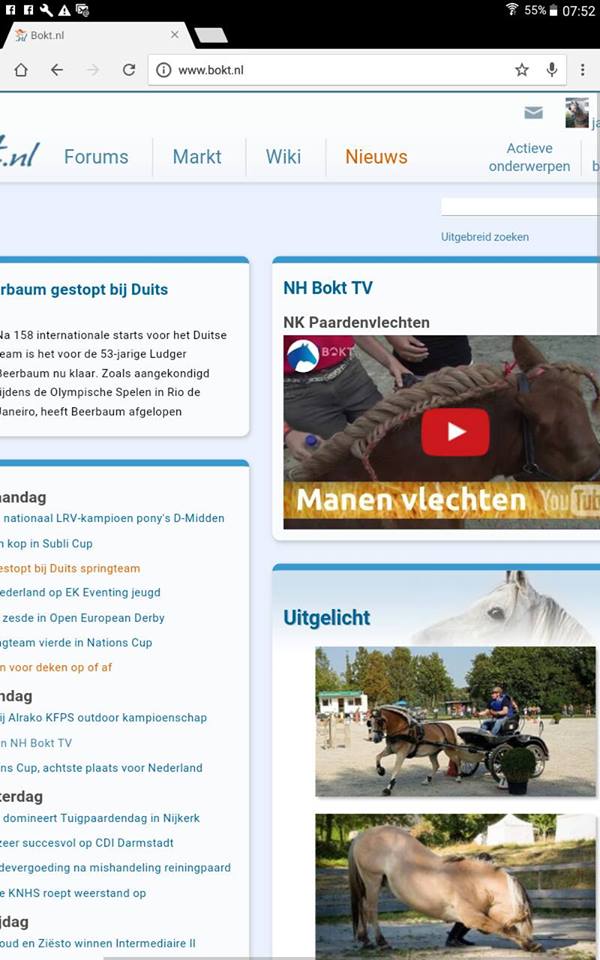
Task: Open messages envelope icon
Action: click(533, 113)
